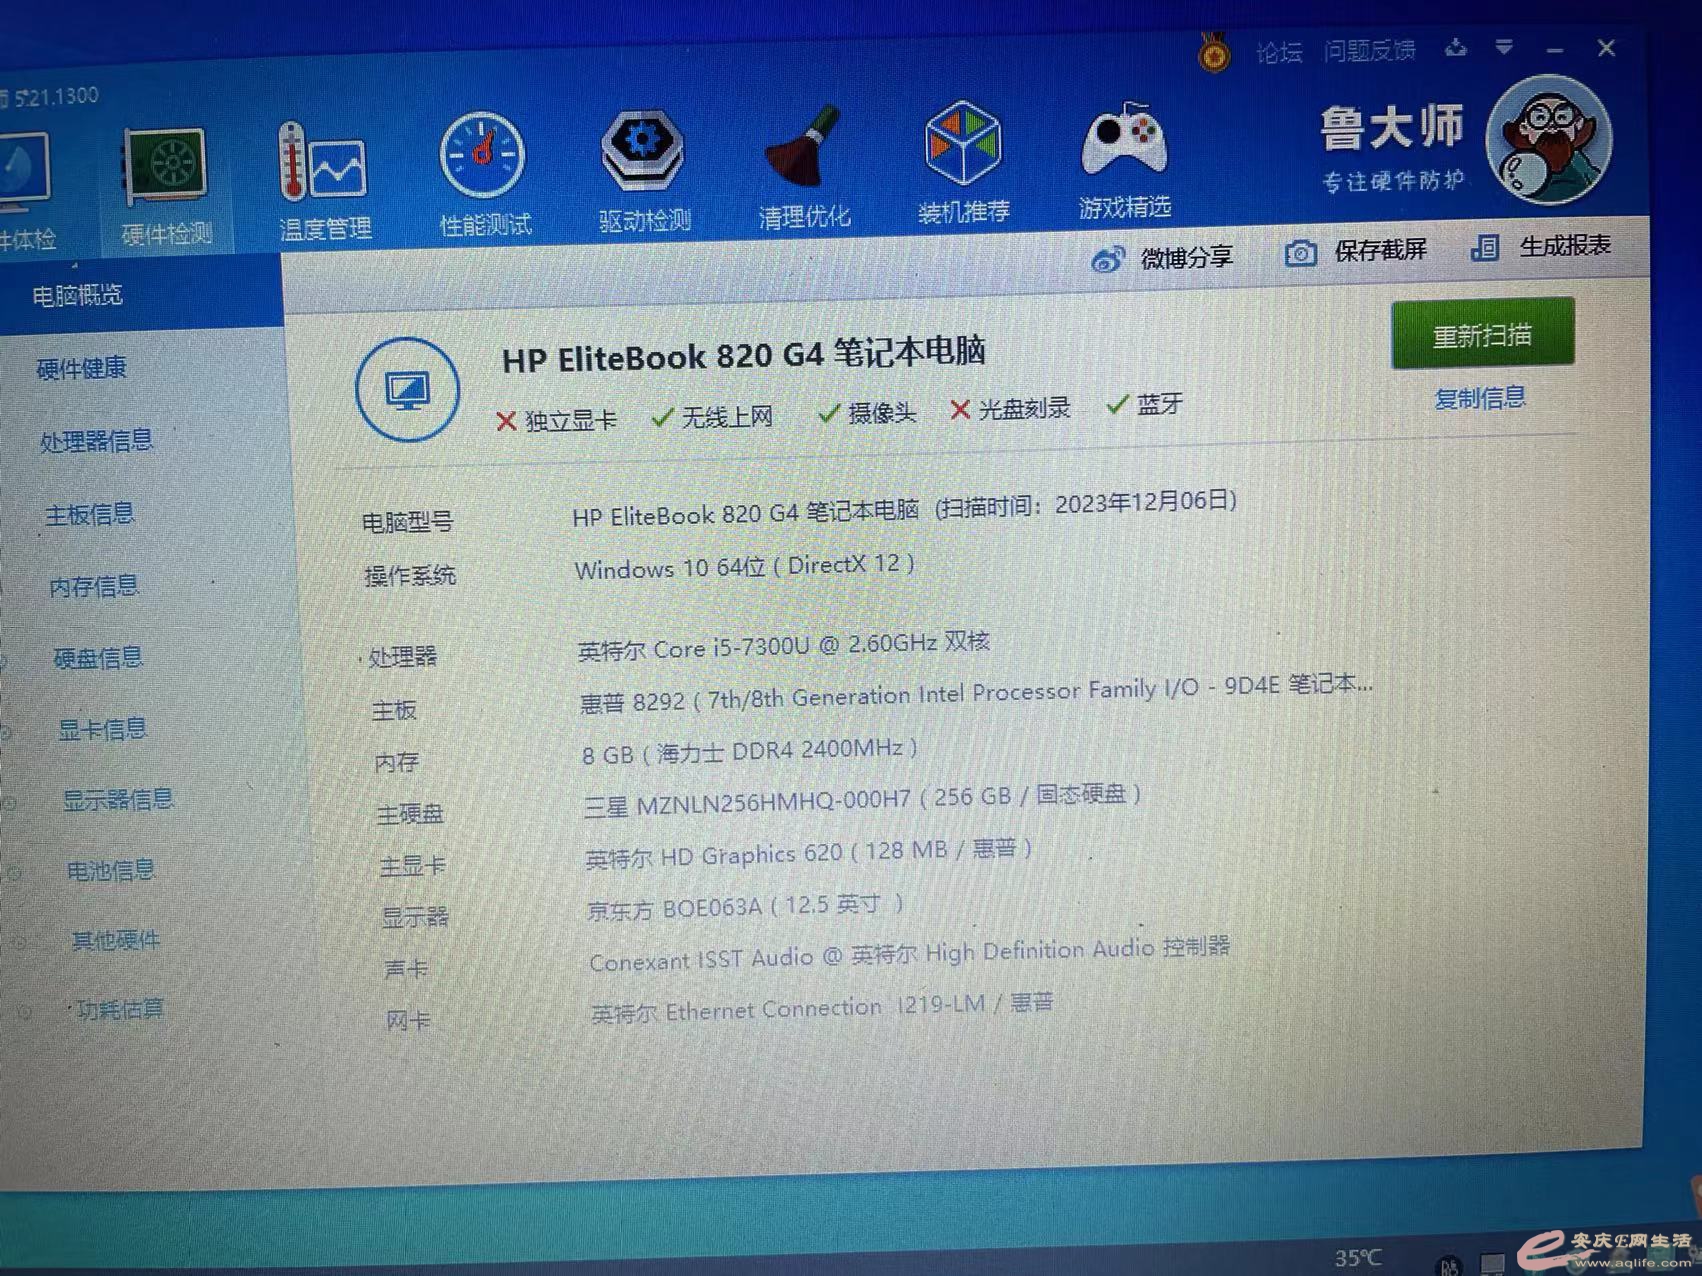The image size is (1702, 1276).
Task: Click 生成报表 to generate report
Action: pos(1541,246)
